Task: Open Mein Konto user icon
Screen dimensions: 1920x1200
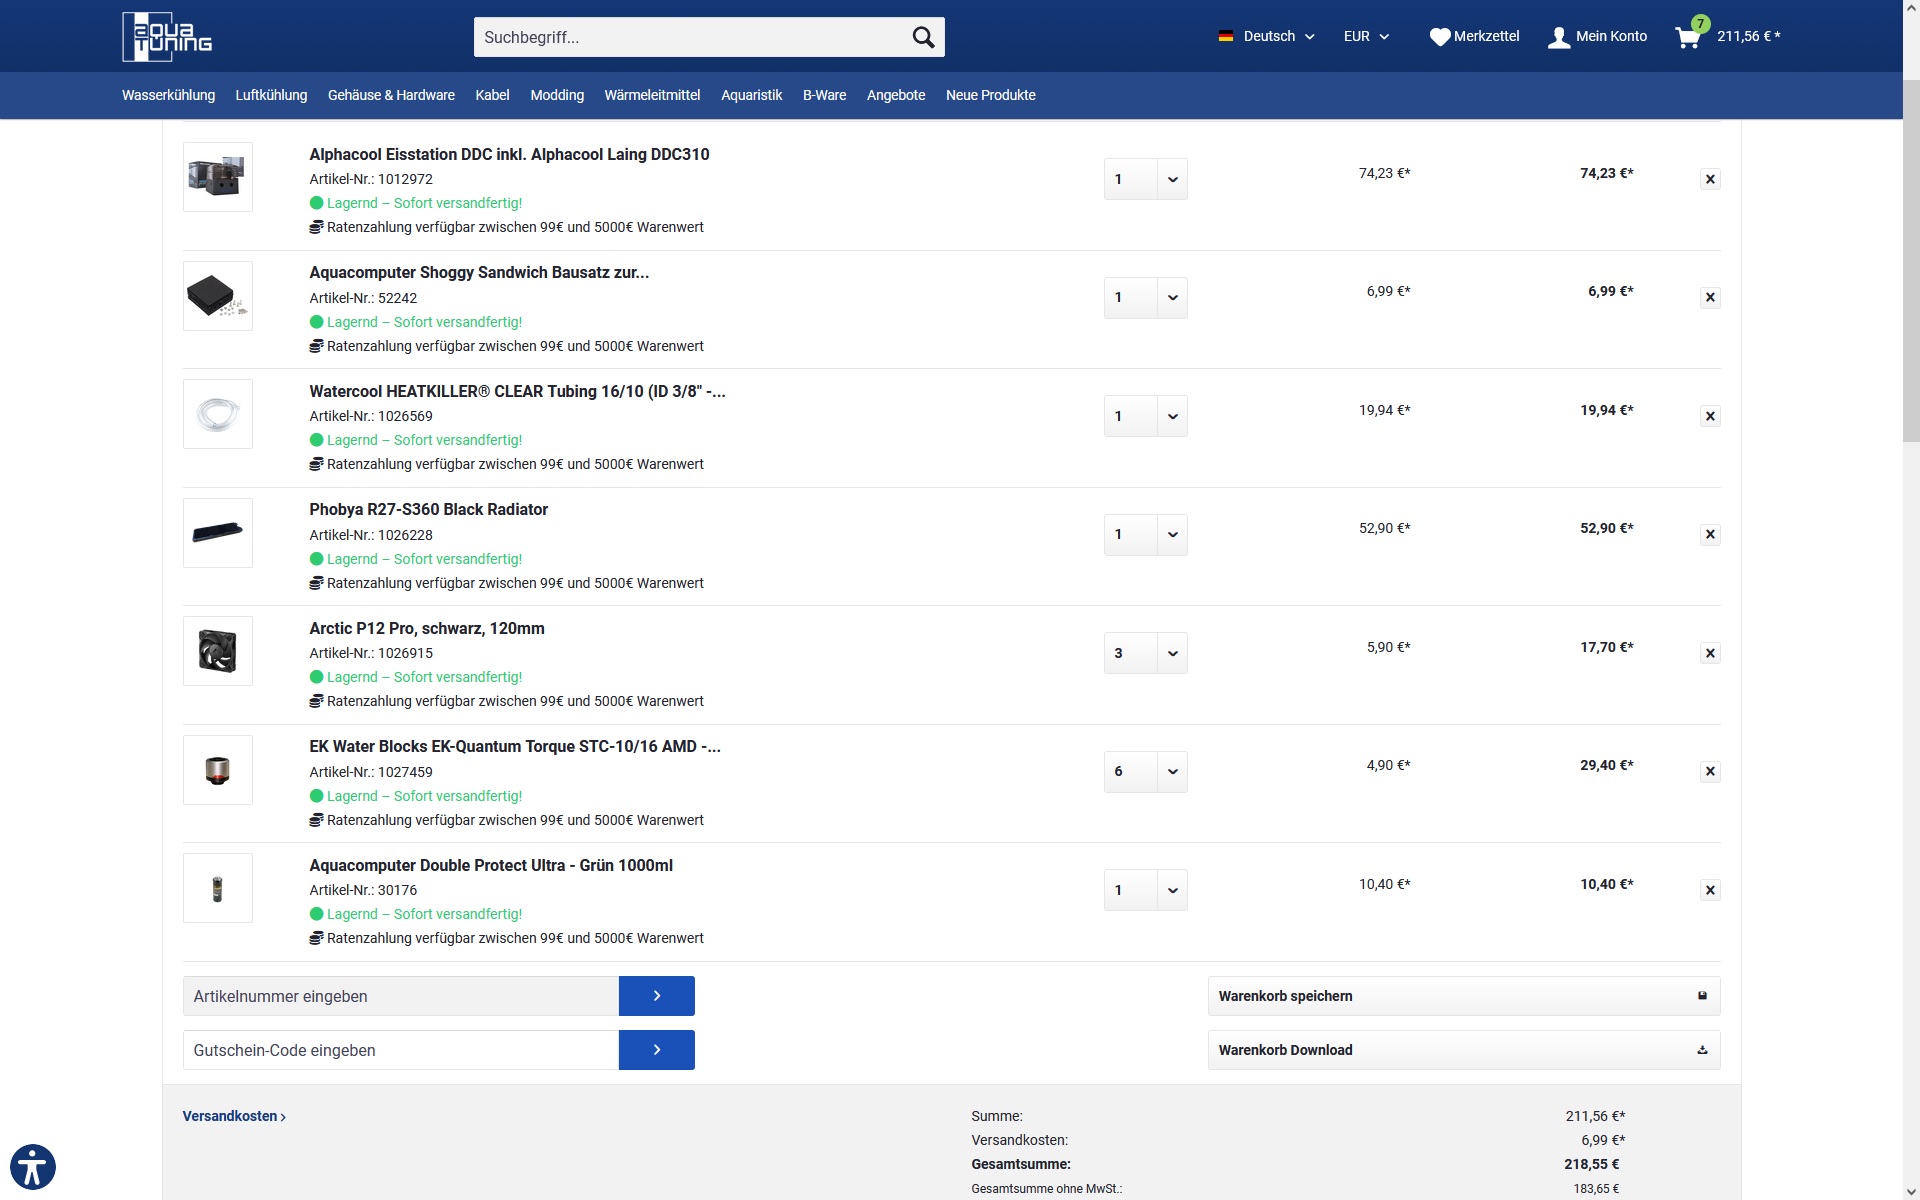Action: pos(1558,37)
